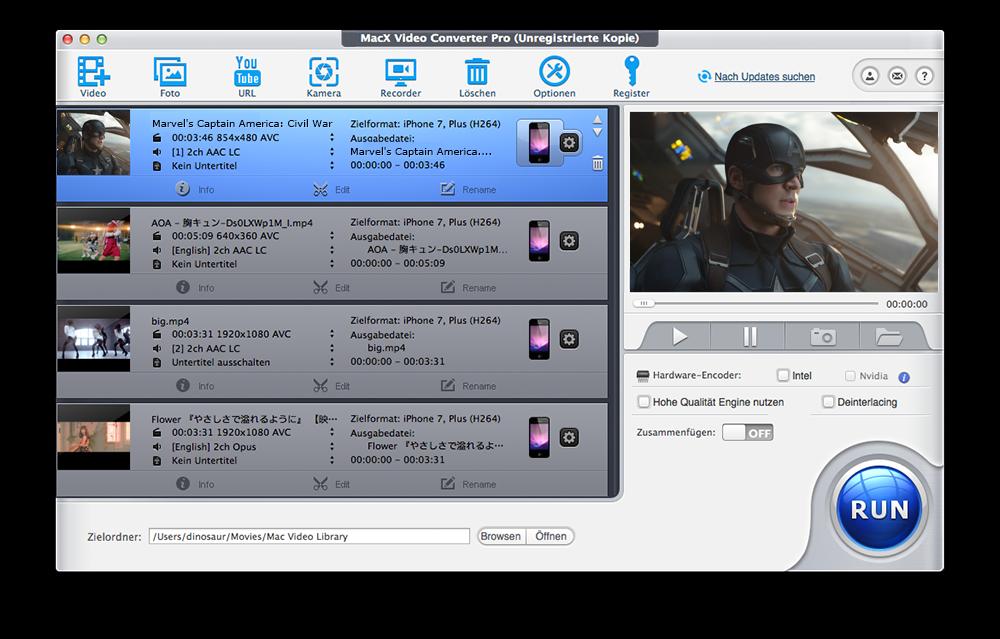Select Captain America video thumbnail

94,142
